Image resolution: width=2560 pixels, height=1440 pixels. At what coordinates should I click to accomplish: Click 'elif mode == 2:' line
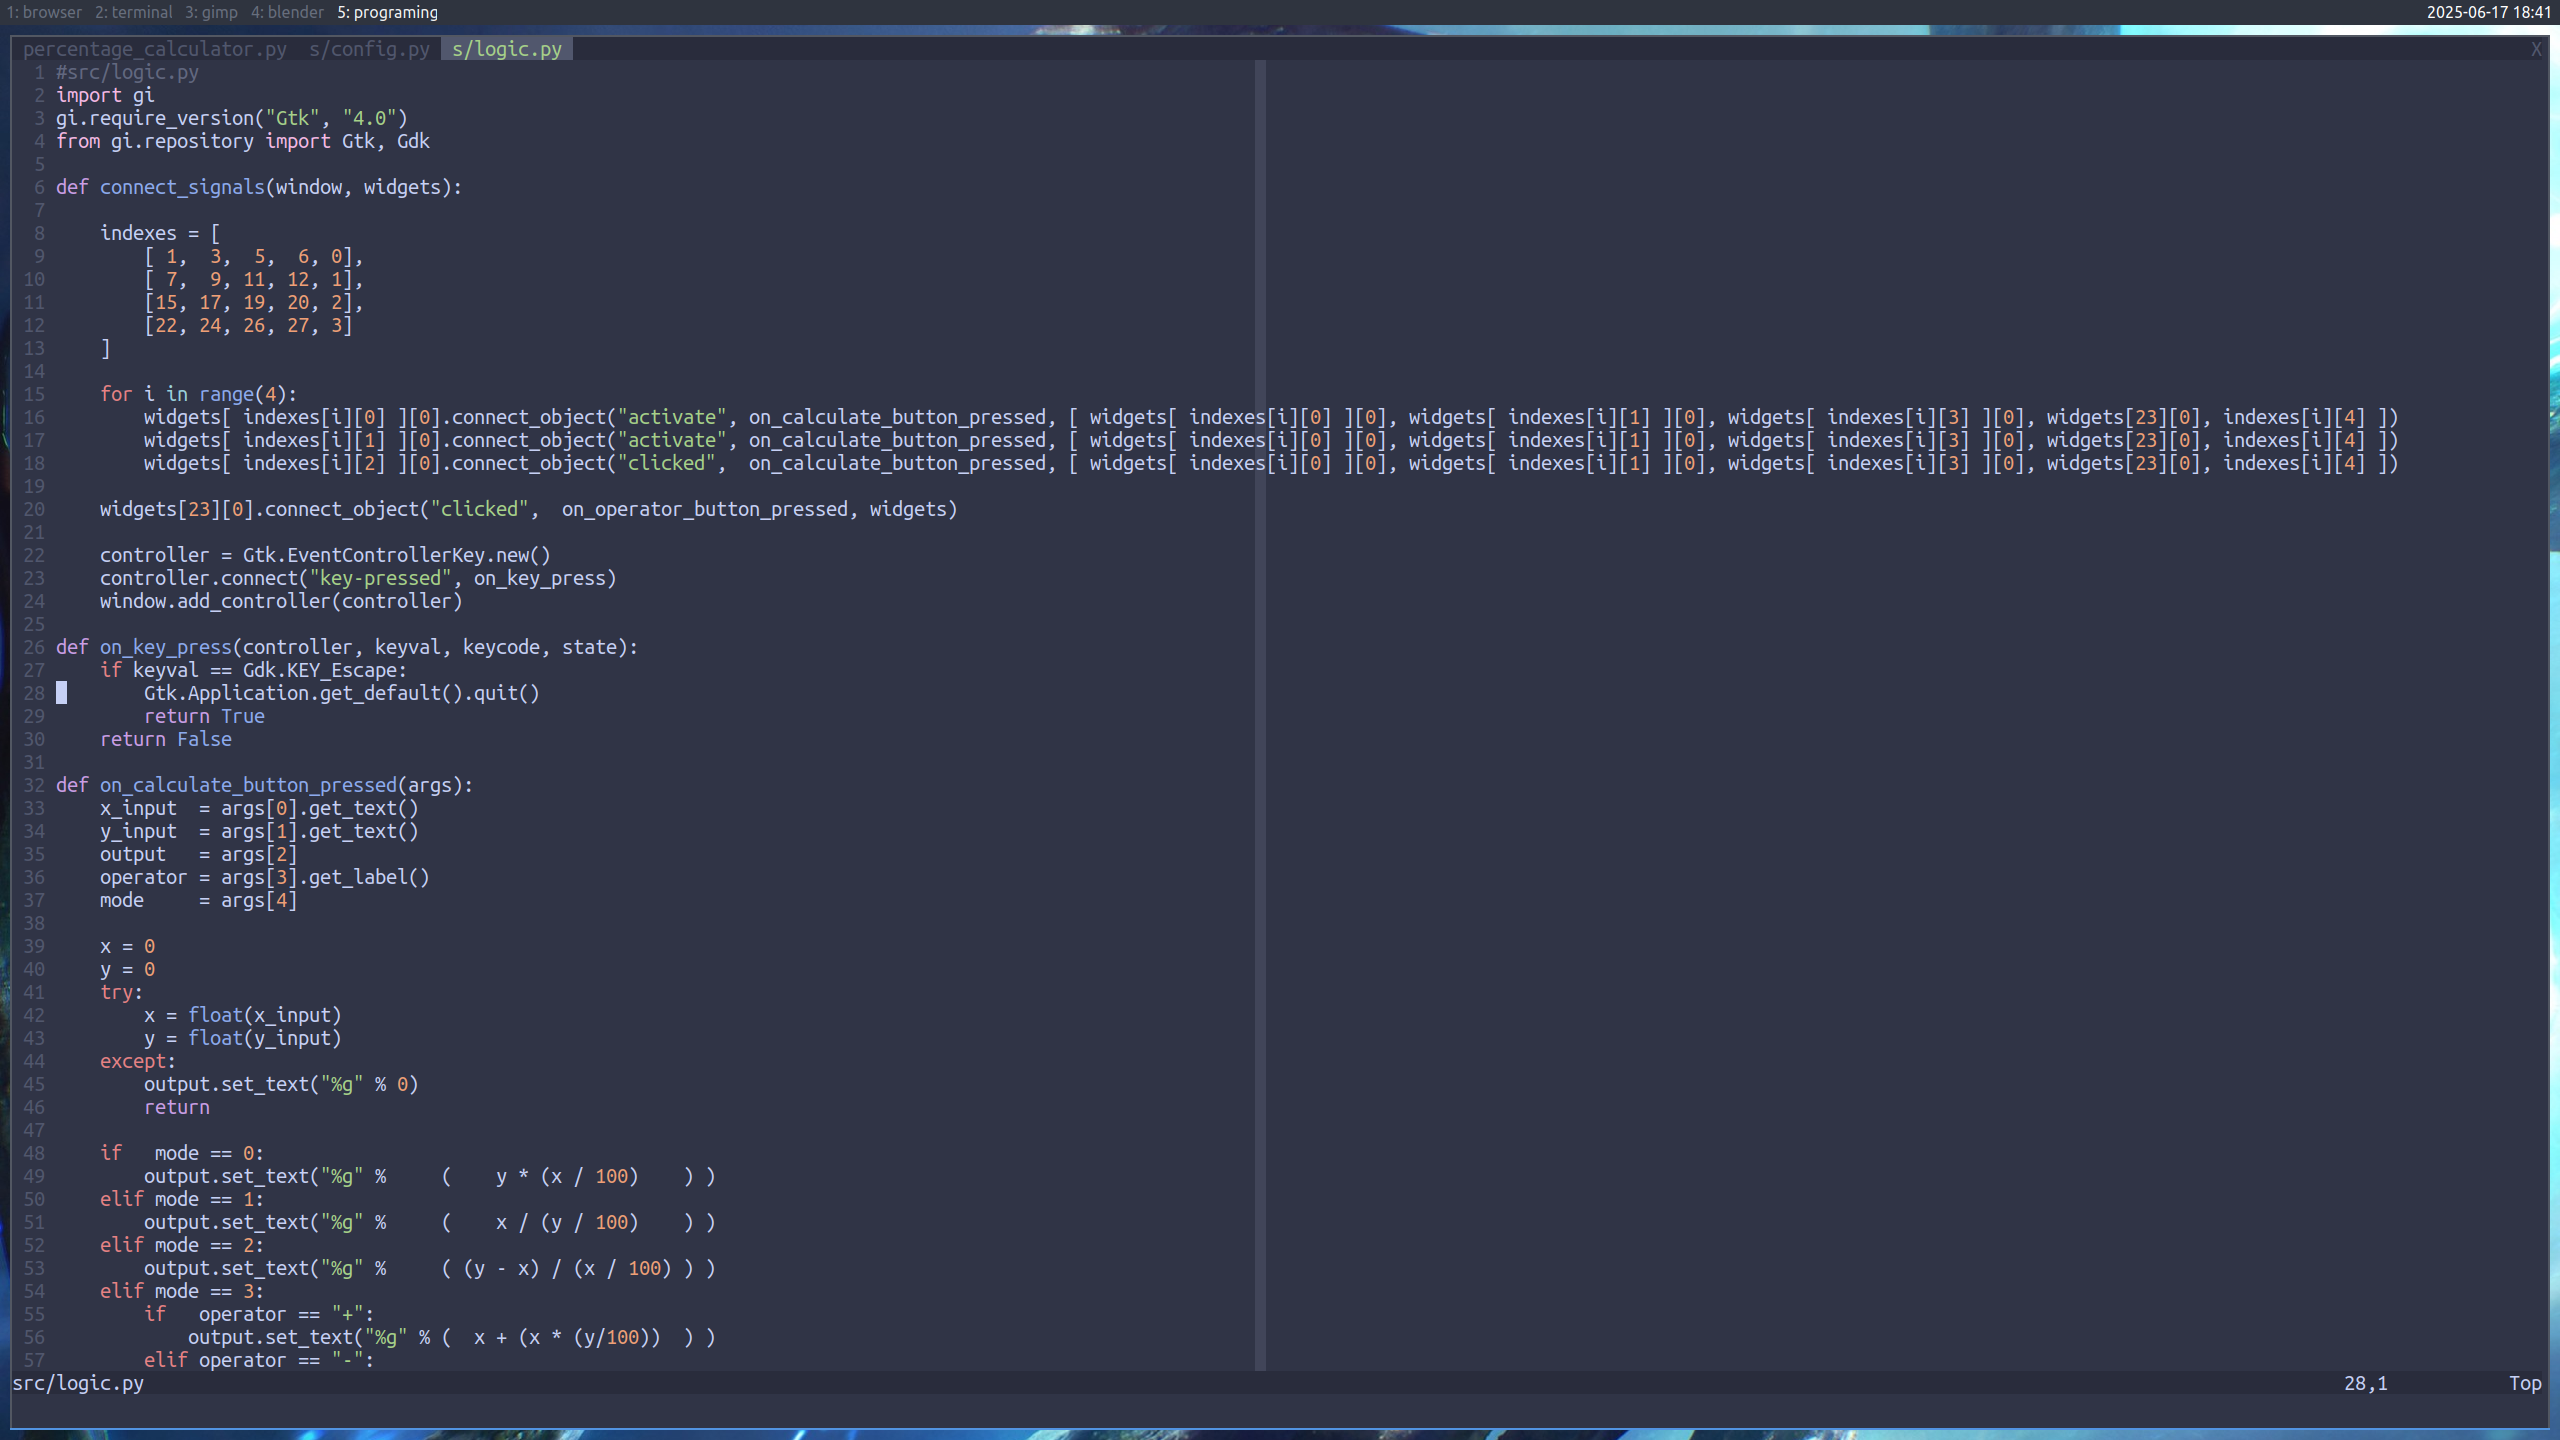(182, 1245)
